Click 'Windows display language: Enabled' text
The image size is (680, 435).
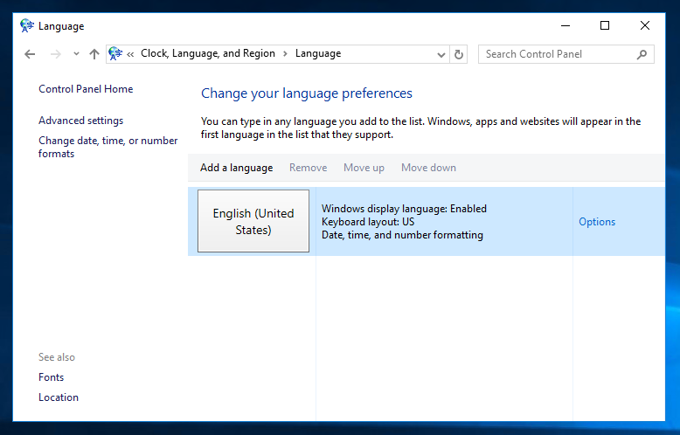pos(404,209)
